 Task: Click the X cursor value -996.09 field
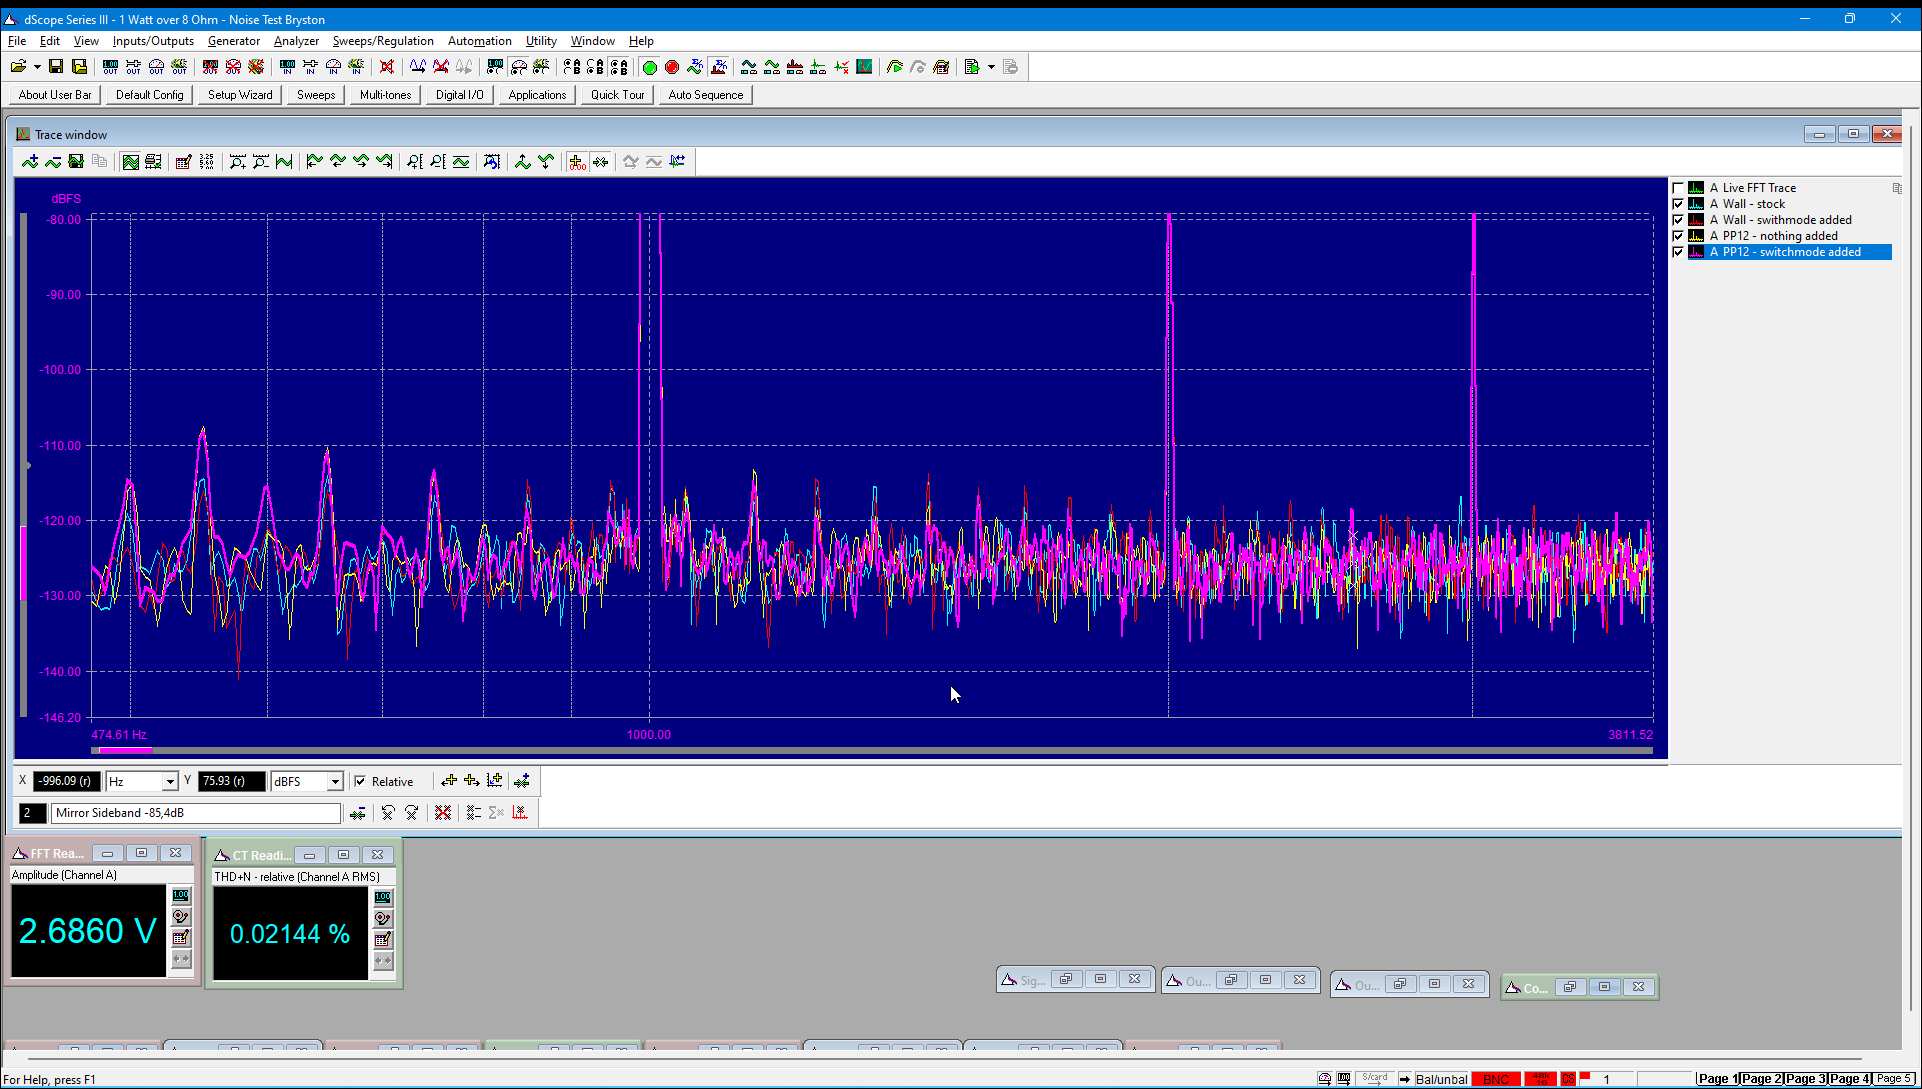coord(66,781)
